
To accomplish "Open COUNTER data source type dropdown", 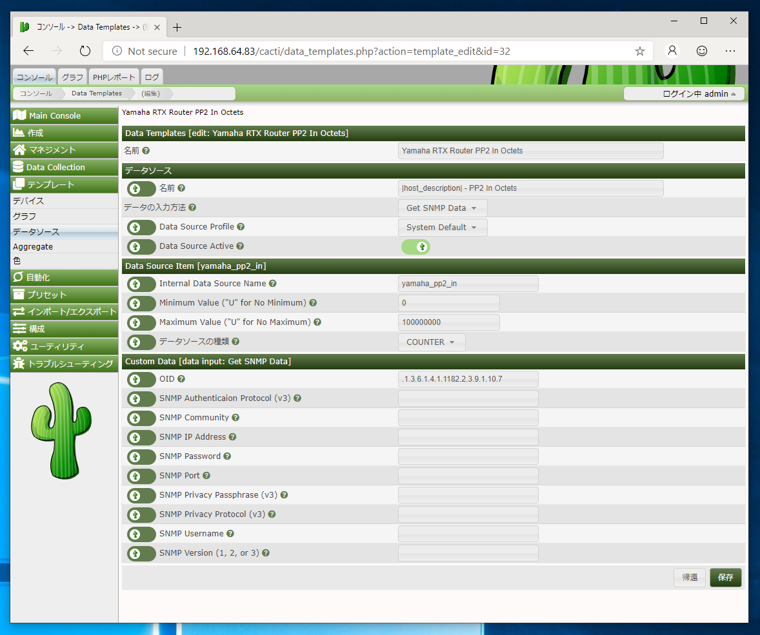I will click(431, 342).
